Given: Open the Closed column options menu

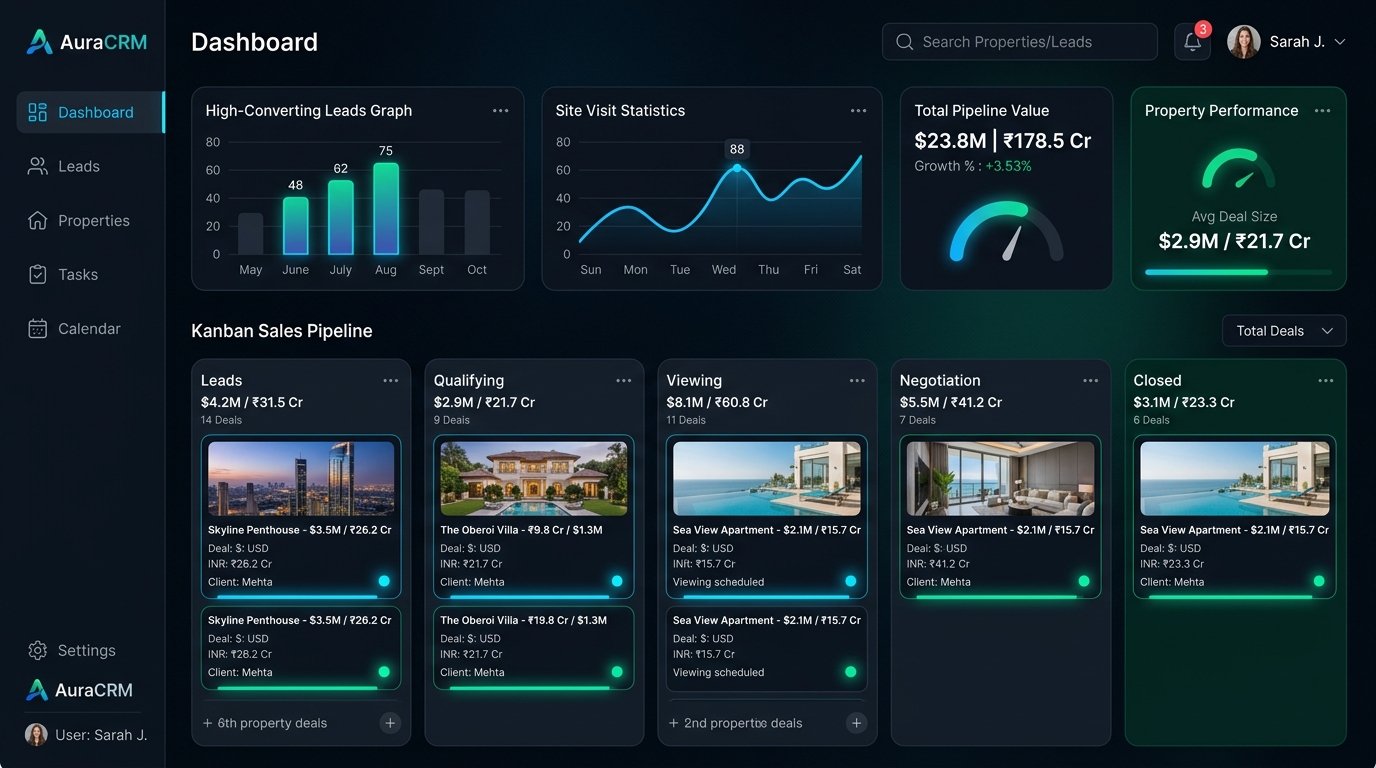Looking at the screenshot, I should click(x=1325, y=381).
